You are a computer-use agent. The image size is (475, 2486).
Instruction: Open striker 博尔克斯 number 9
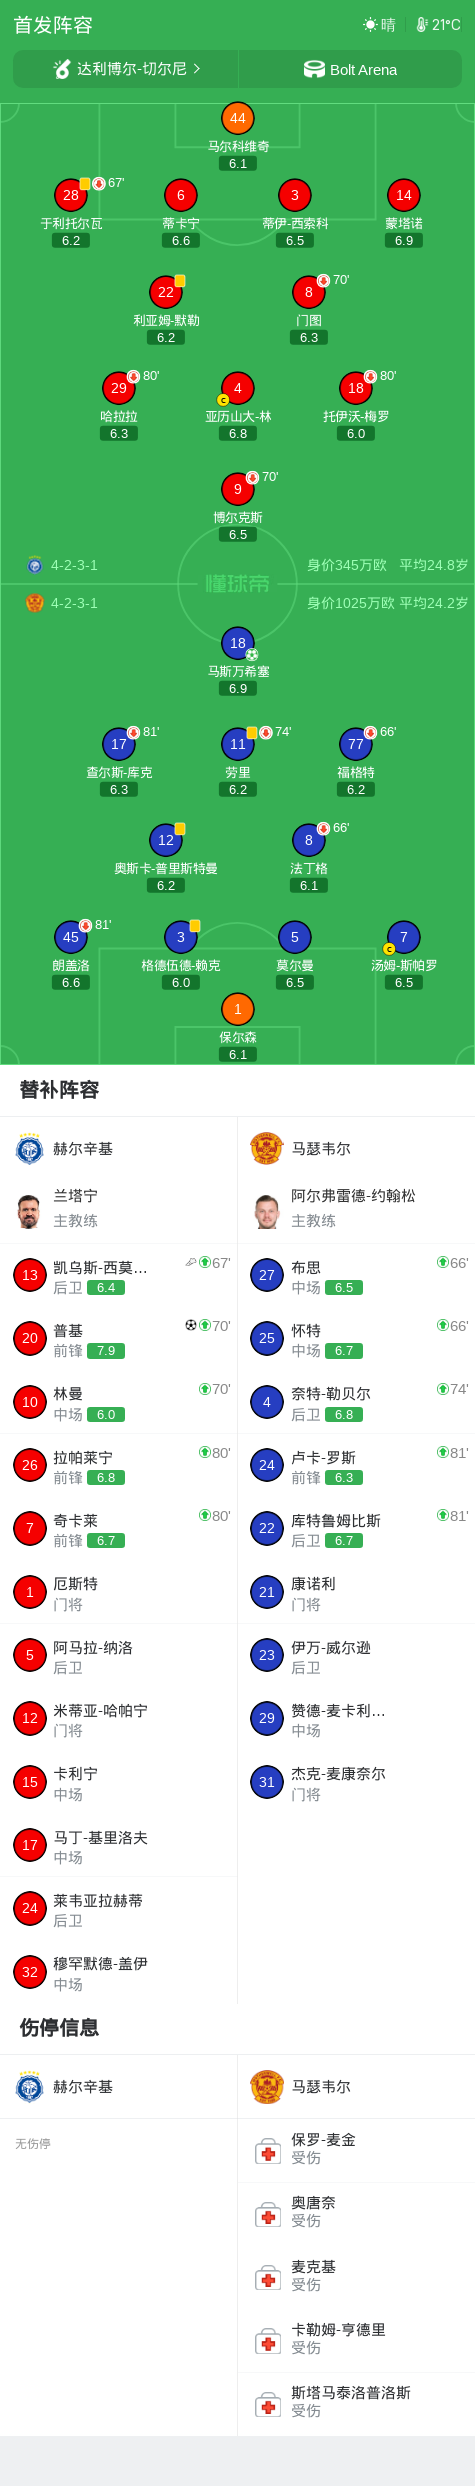[237, 489]
